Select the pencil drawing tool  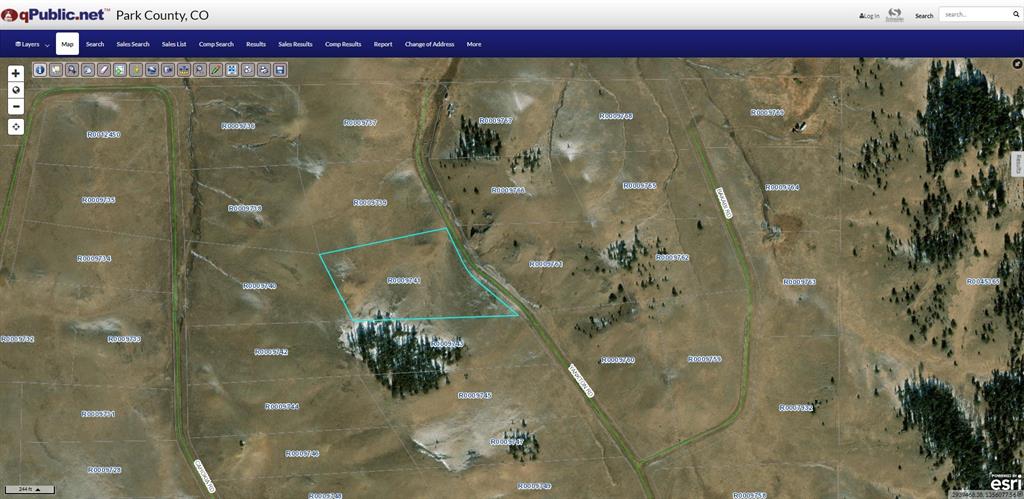click(216, 70)
